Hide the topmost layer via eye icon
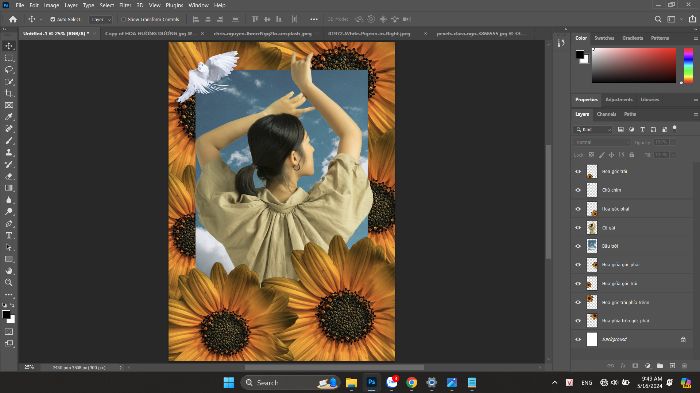The height and width of the screenshot is (393, 700). coord(578,171)
